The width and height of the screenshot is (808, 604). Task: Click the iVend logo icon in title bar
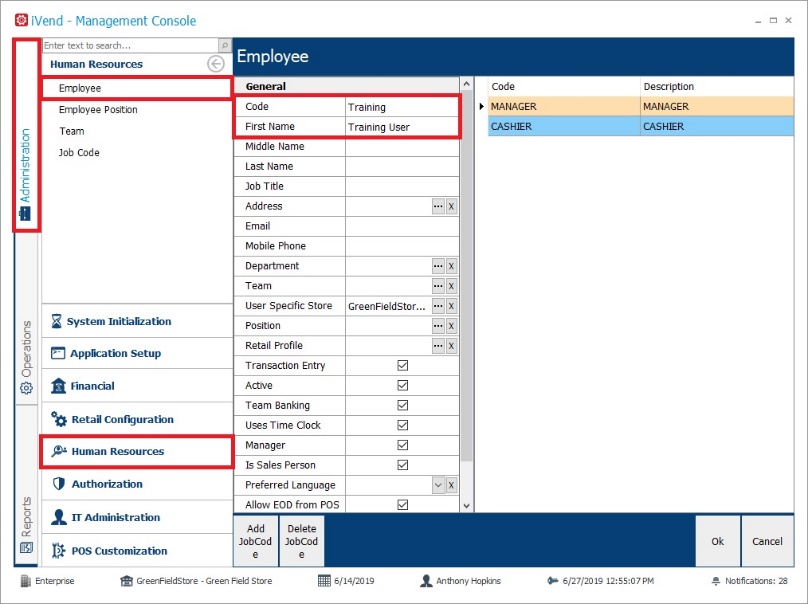pyautogui.click(x=21, y=20)
